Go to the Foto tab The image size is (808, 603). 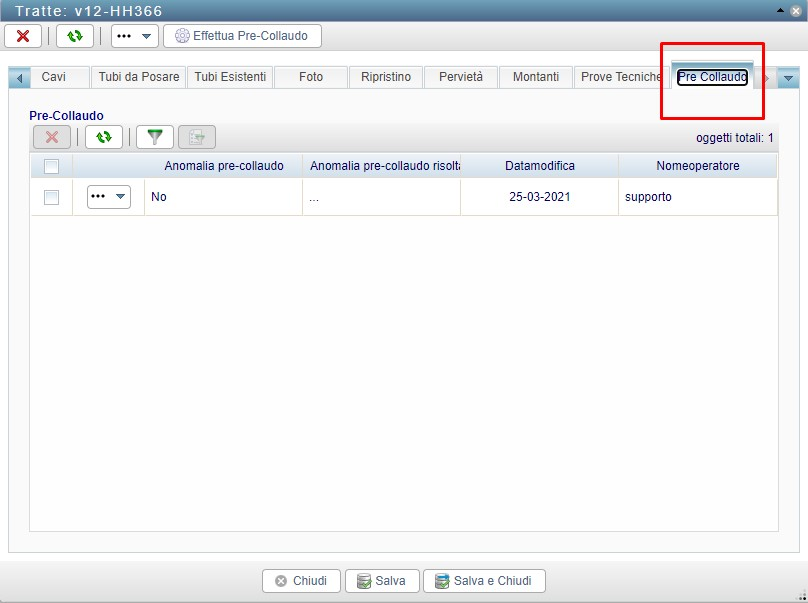[x=311, y=77]
